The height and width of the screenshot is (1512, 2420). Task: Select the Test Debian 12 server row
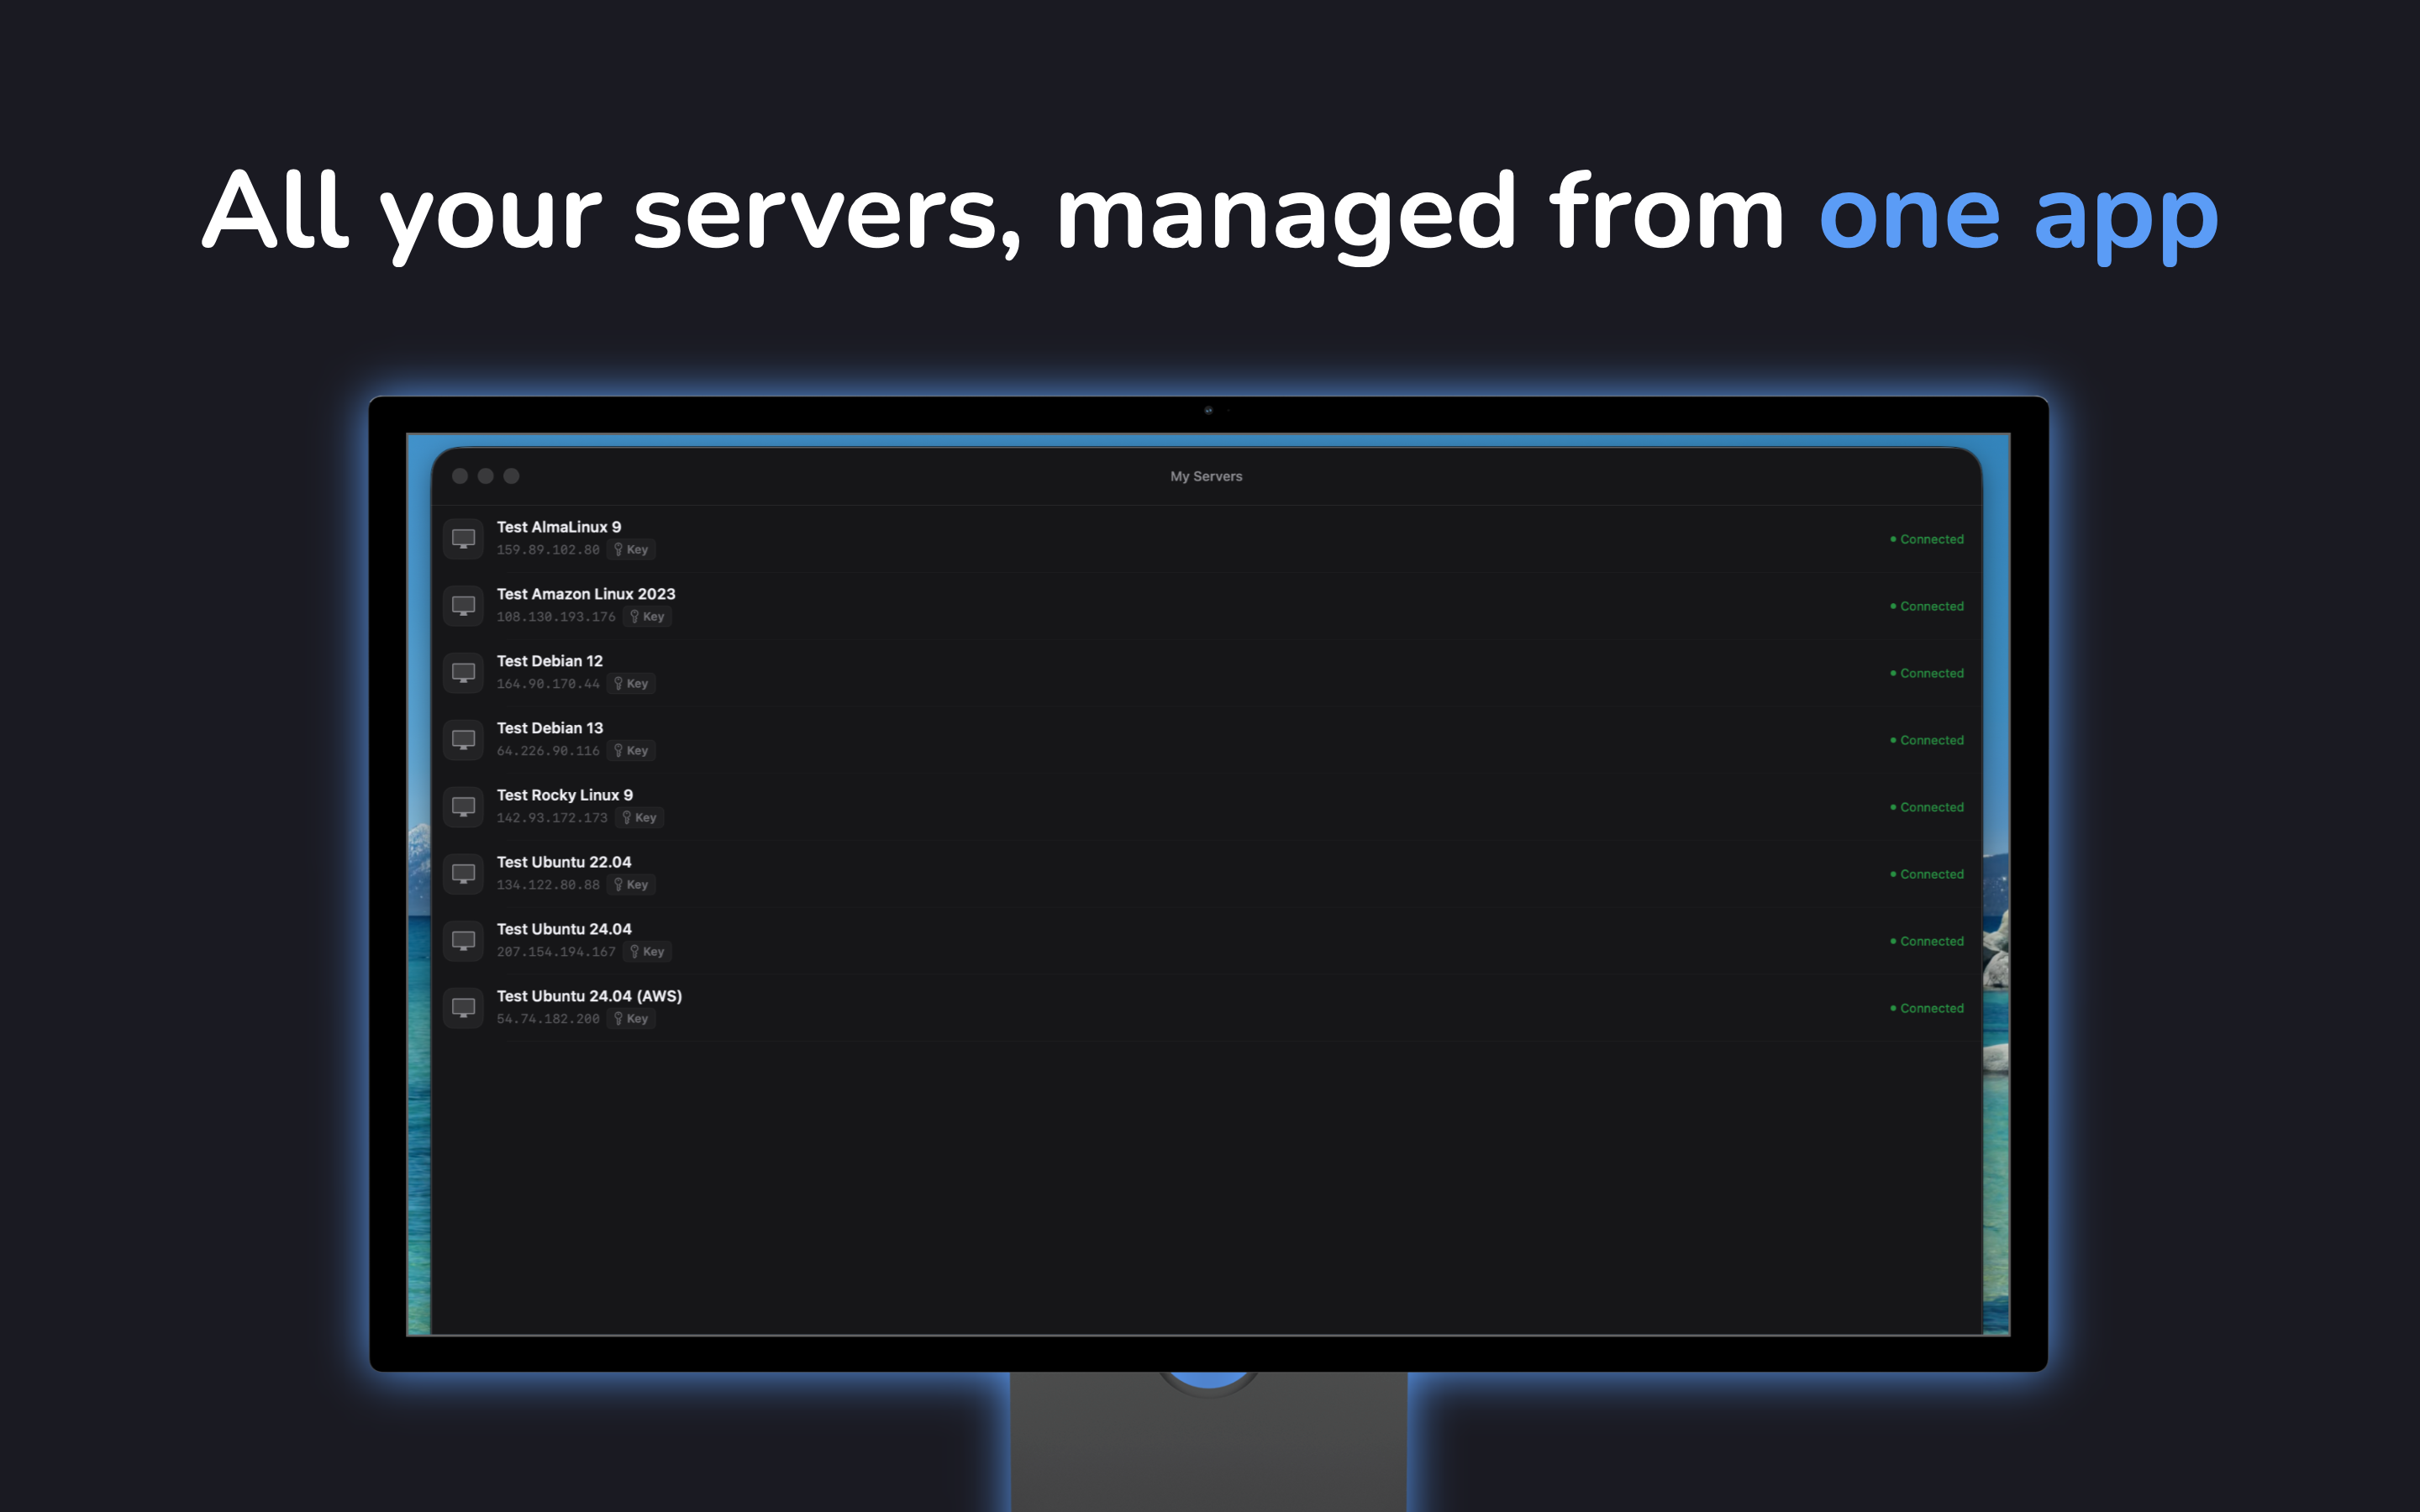point(1100,672)
